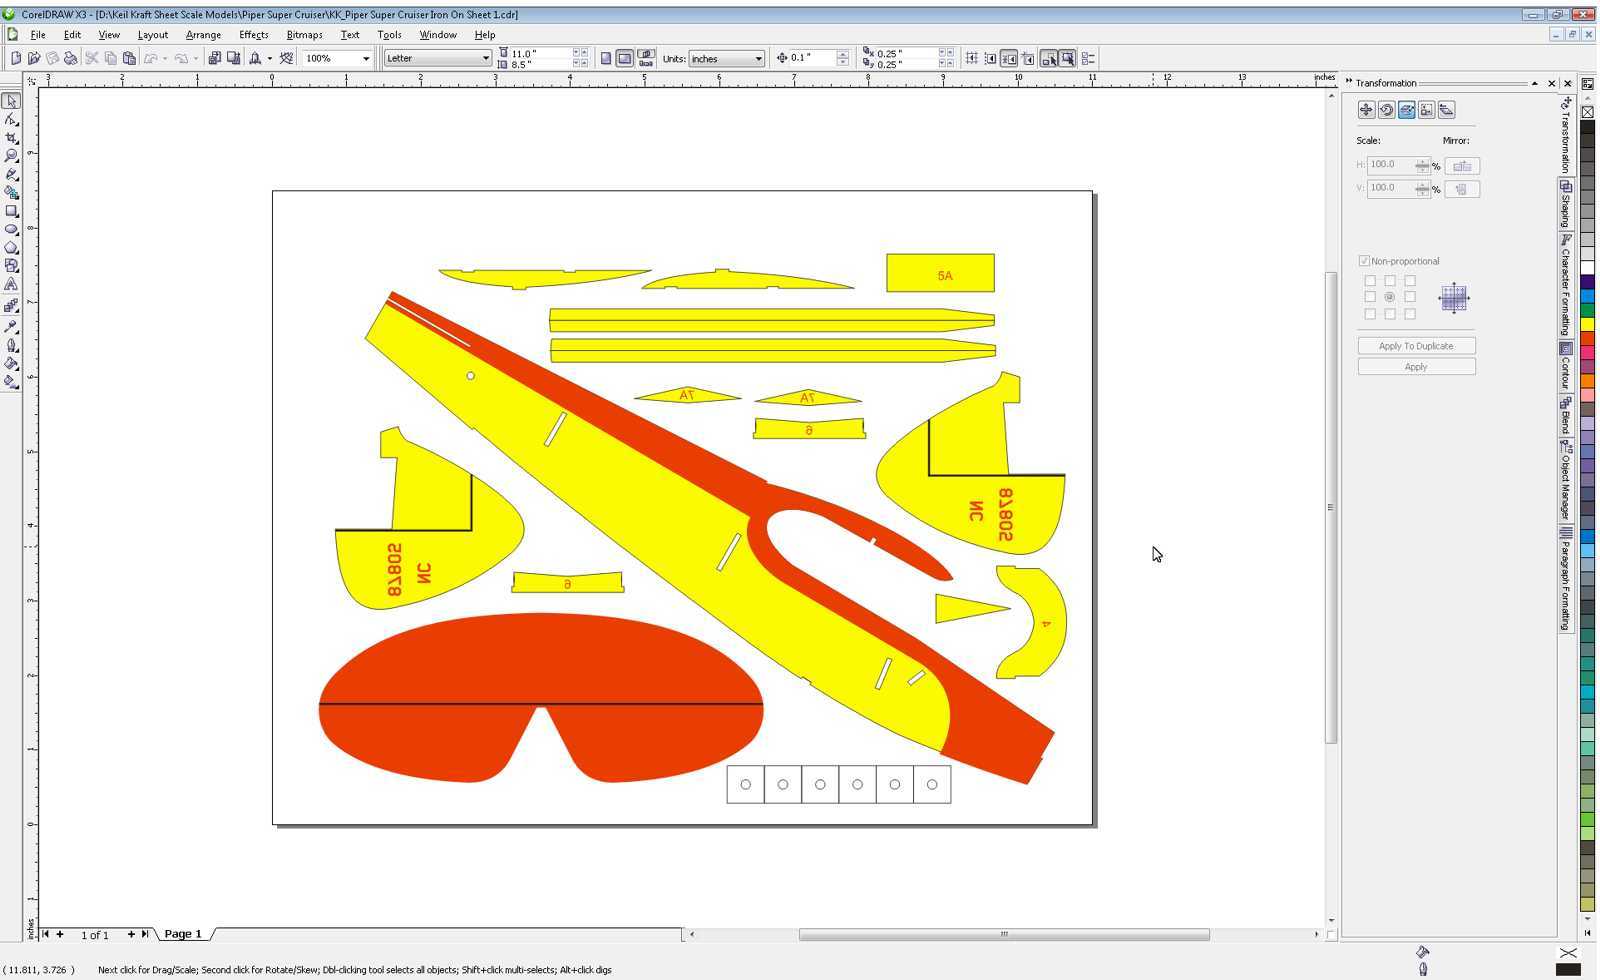Open the Bitmaps menu
The height and width of the screenshot is (980, 1600).
[x=304, y=34]
